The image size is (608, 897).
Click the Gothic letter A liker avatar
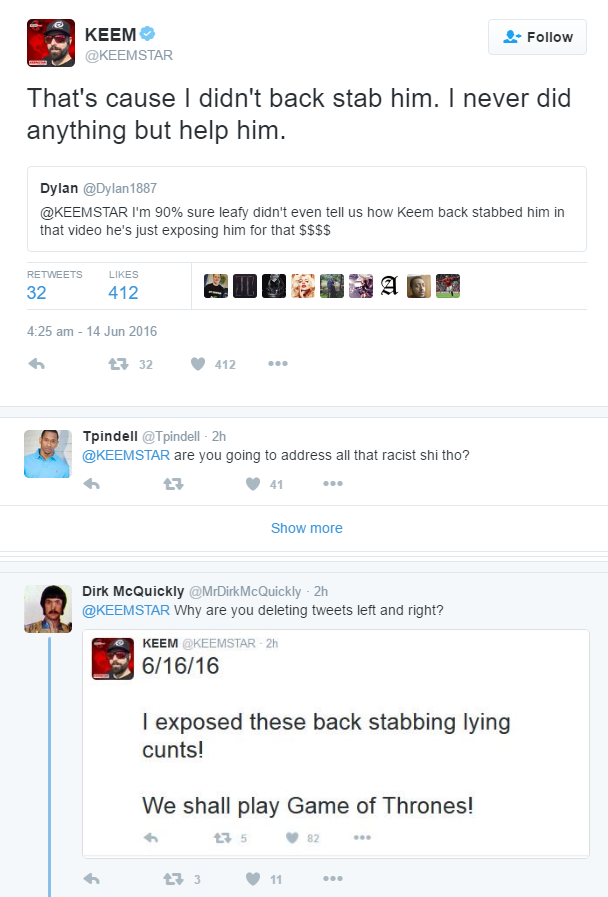pyautogui.click(x=390, y=286)
